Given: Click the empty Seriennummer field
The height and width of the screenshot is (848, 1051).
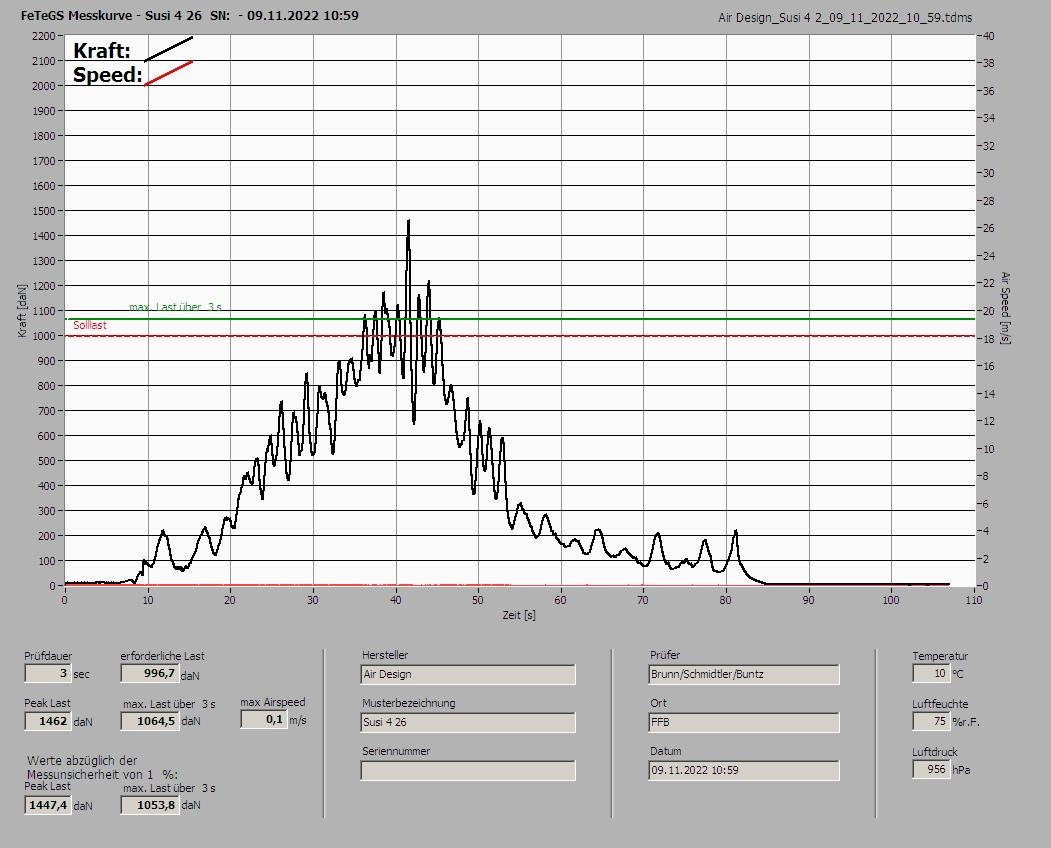Looking at the screenshot, I should [x=468, y=771].
